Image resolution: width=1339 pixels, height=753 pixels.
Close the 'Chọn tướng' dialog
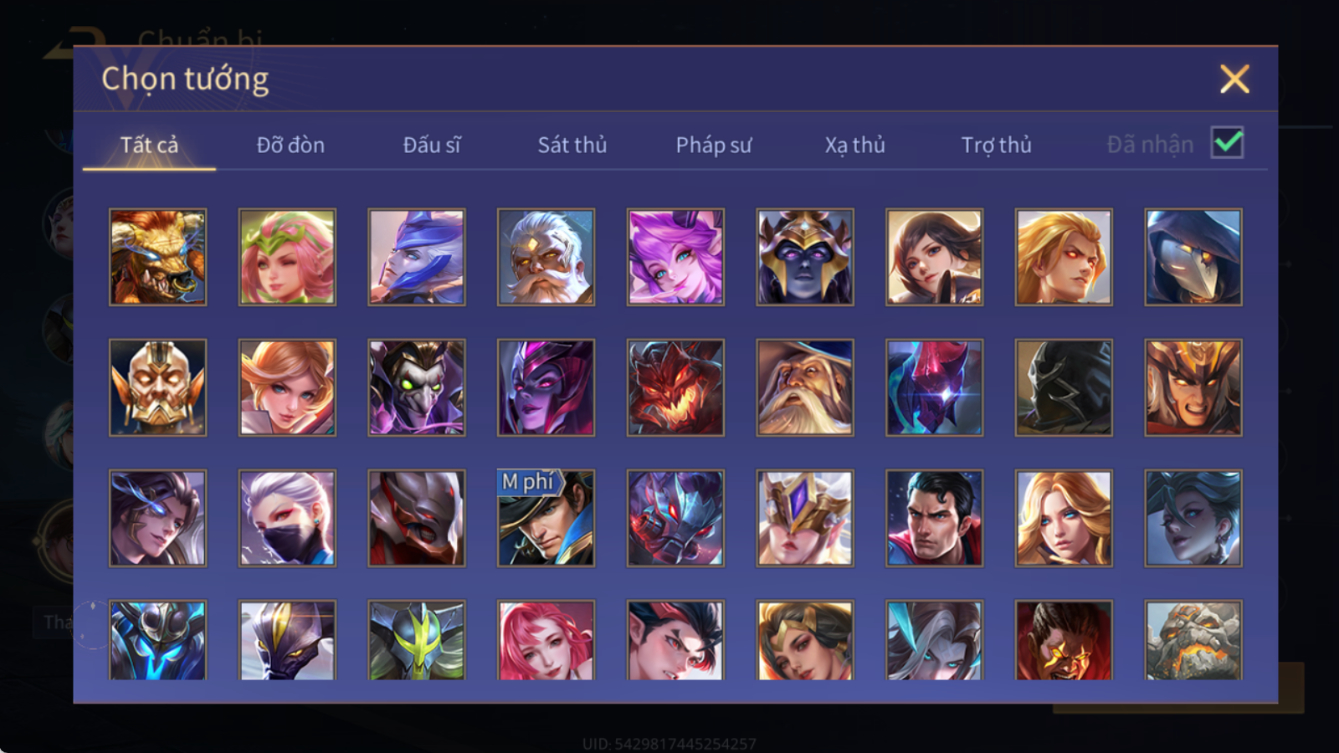[x=1234, y=79]
